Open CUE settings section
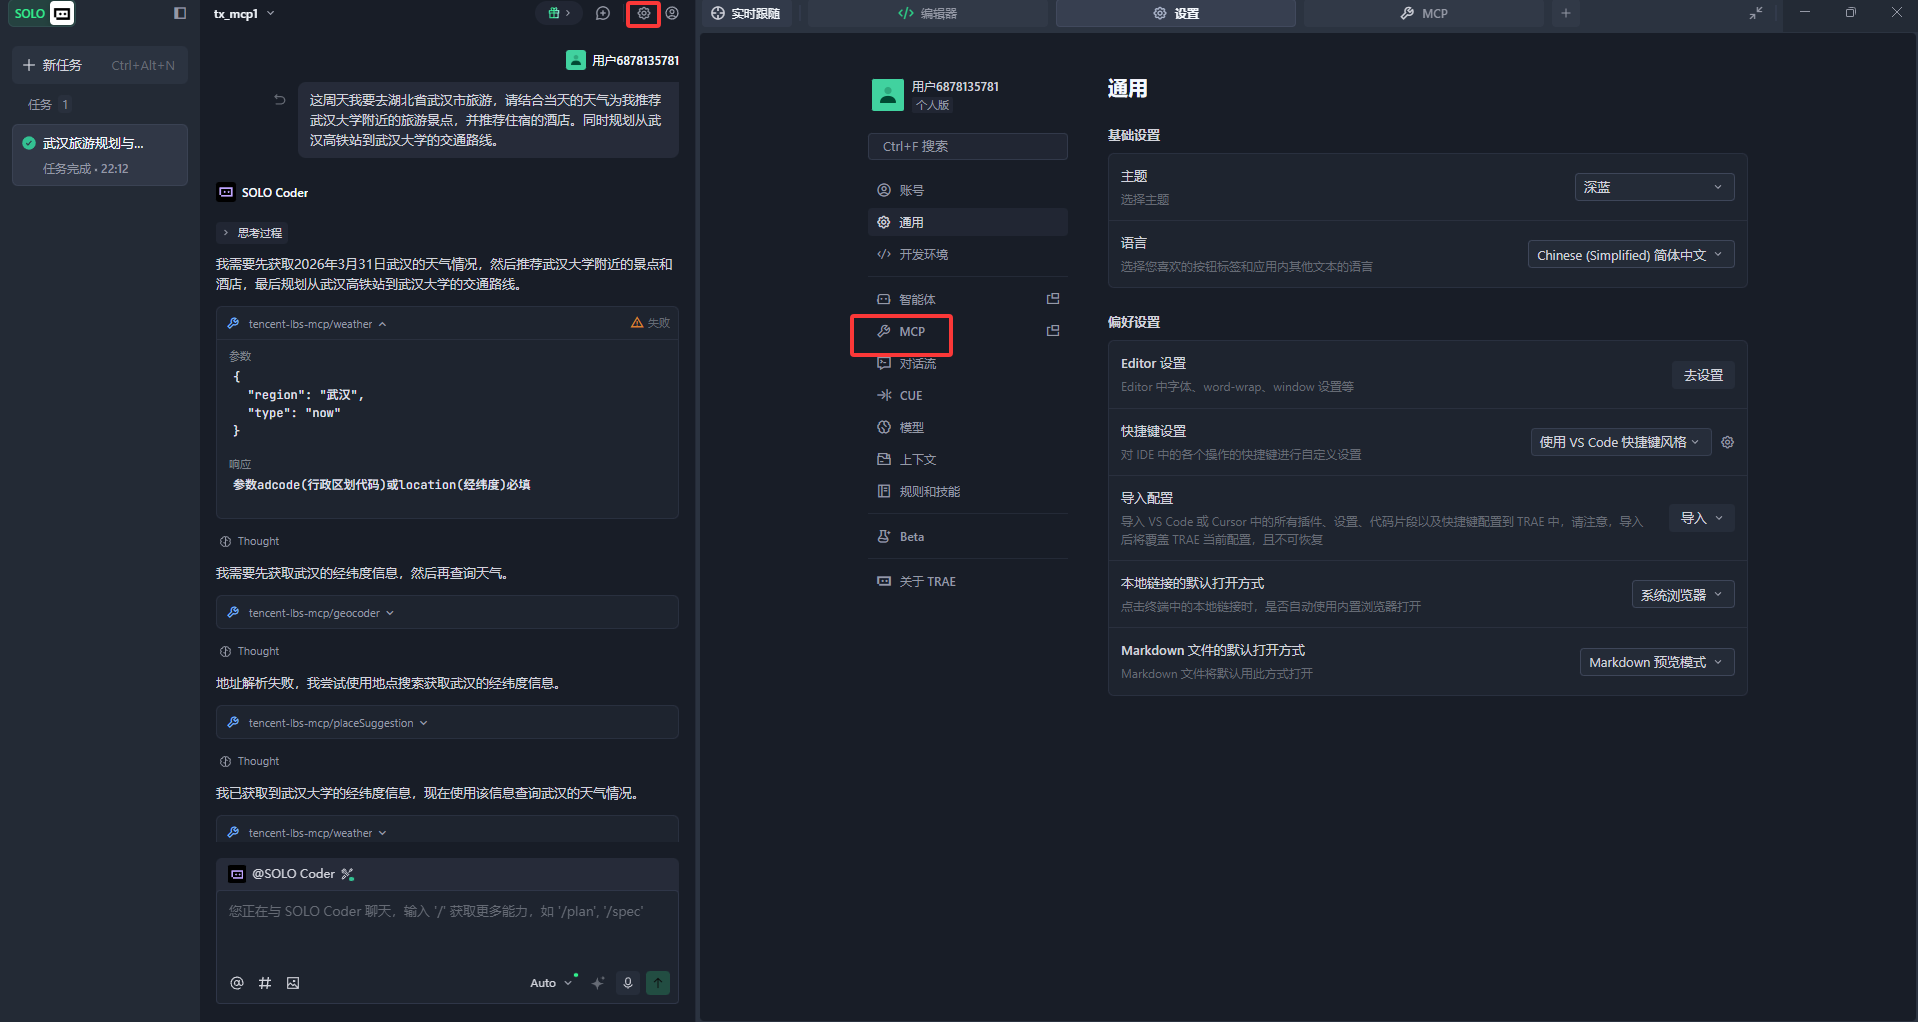Image resolution: width=1918 pixels, height=1022 pixels. (x=967, y=395)
